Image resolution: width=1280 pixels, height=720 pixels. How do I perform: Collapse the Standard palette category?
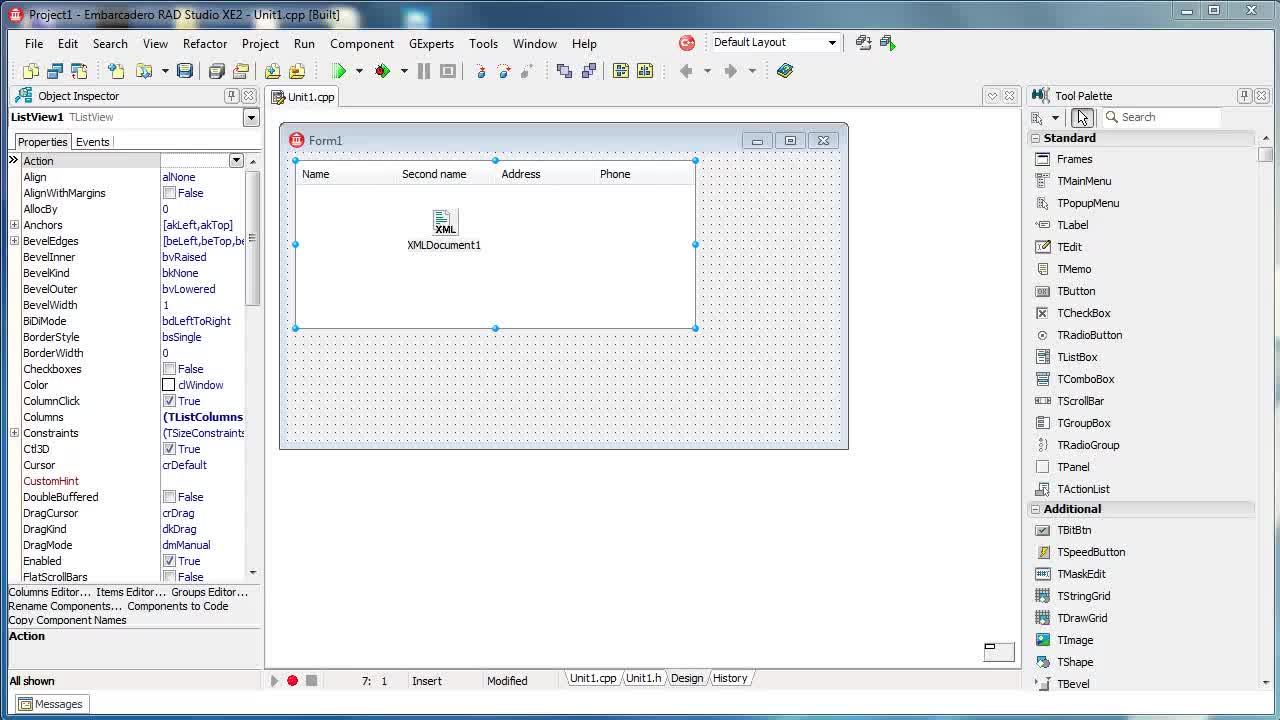1036,138
